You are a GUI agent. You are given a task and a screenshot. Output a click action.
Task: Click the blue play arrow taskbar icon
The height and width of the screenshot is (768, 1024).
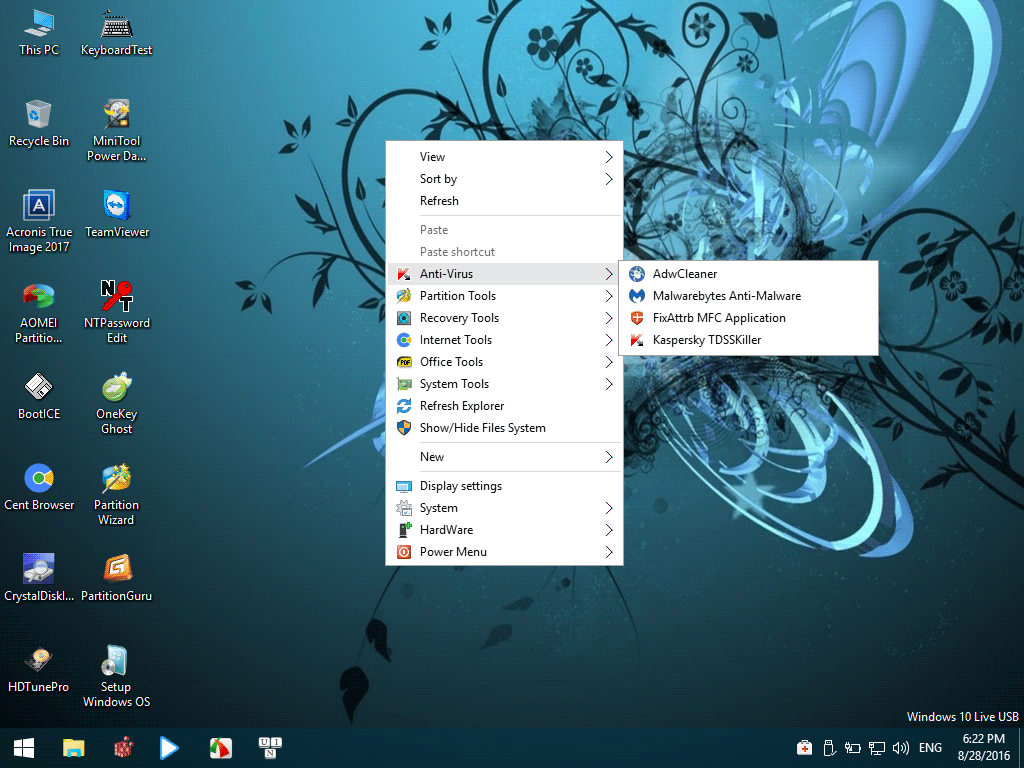coord(169,748)
